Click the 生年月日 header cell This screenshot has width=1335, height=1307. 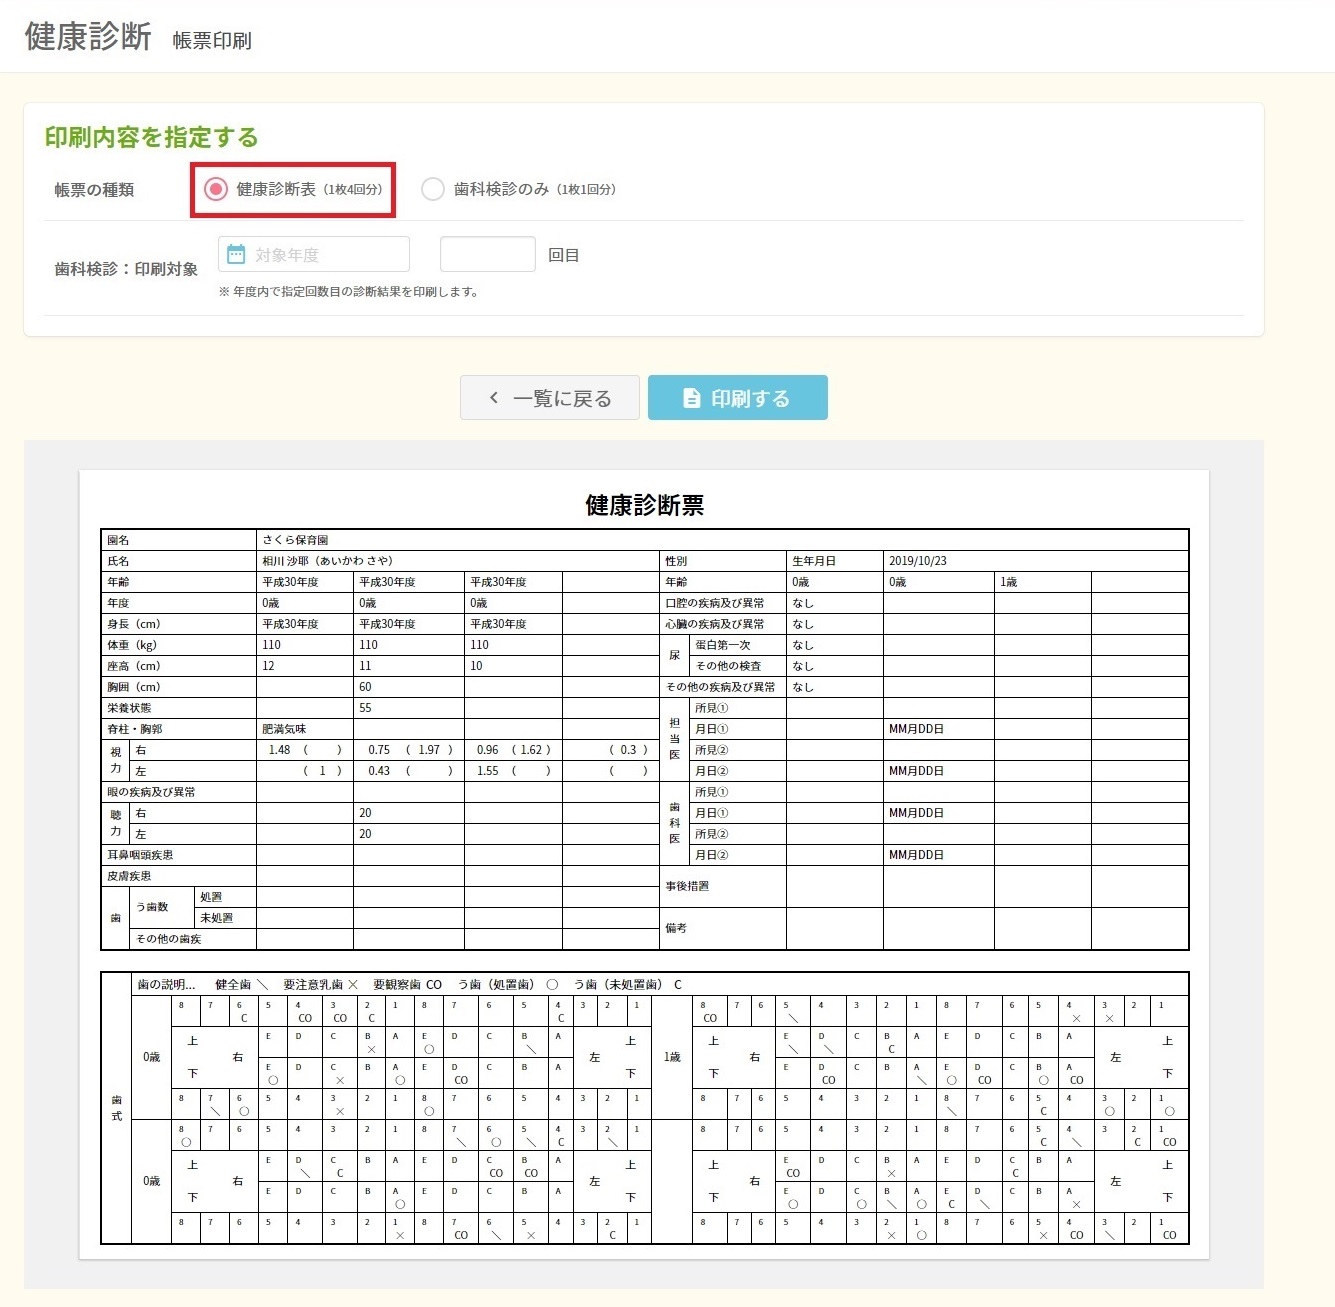pyautogui.click(x=813, y=561)
